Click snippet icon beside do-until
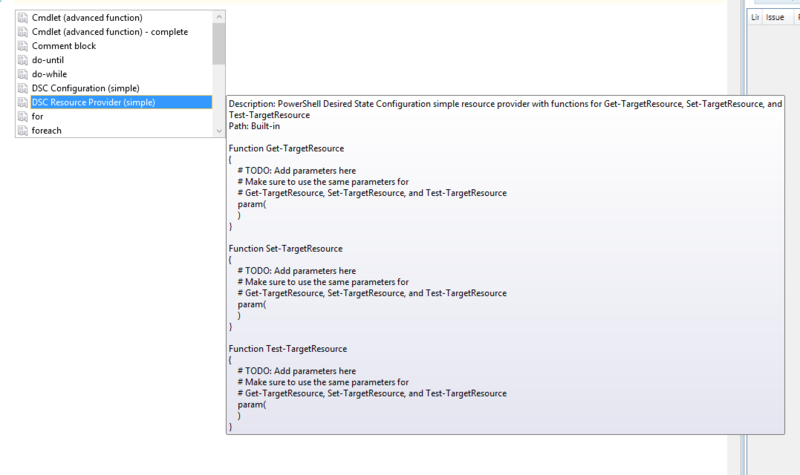The height and width of the screenshot is (475, 800). [22, 60]
